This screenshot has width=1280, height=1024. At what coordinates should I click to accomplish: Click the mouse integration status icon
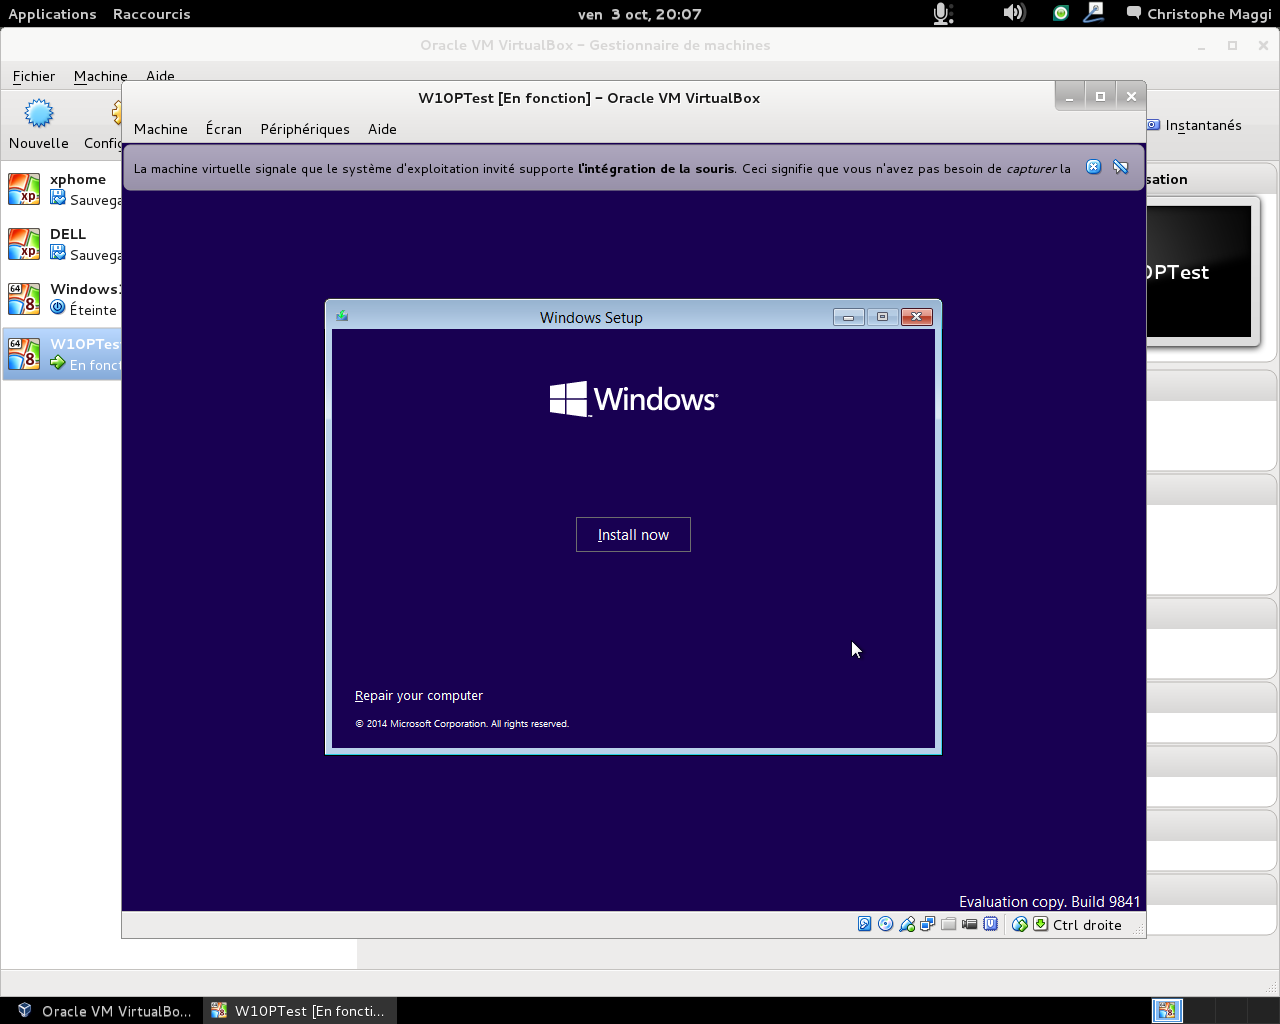[x=1020, y=924]
